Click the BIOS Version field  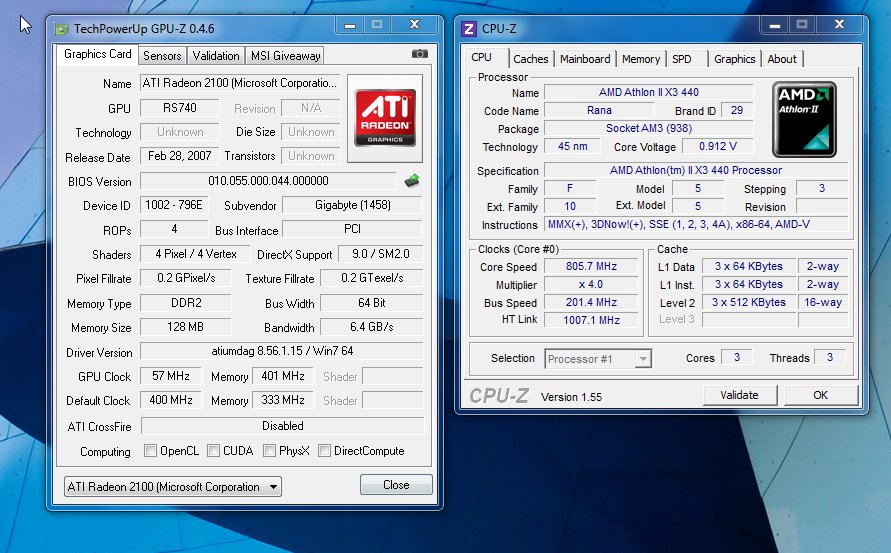click(268, 181)
